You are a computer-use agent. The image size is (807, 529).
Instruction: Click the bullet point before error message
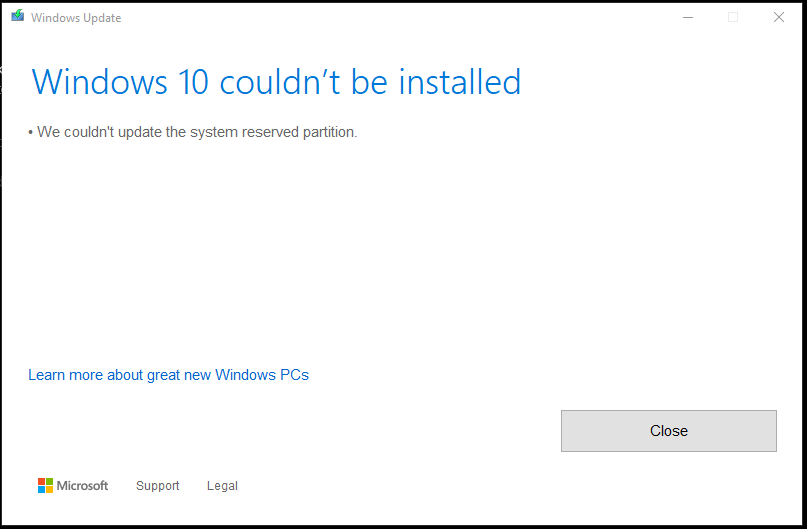(31, 132)
